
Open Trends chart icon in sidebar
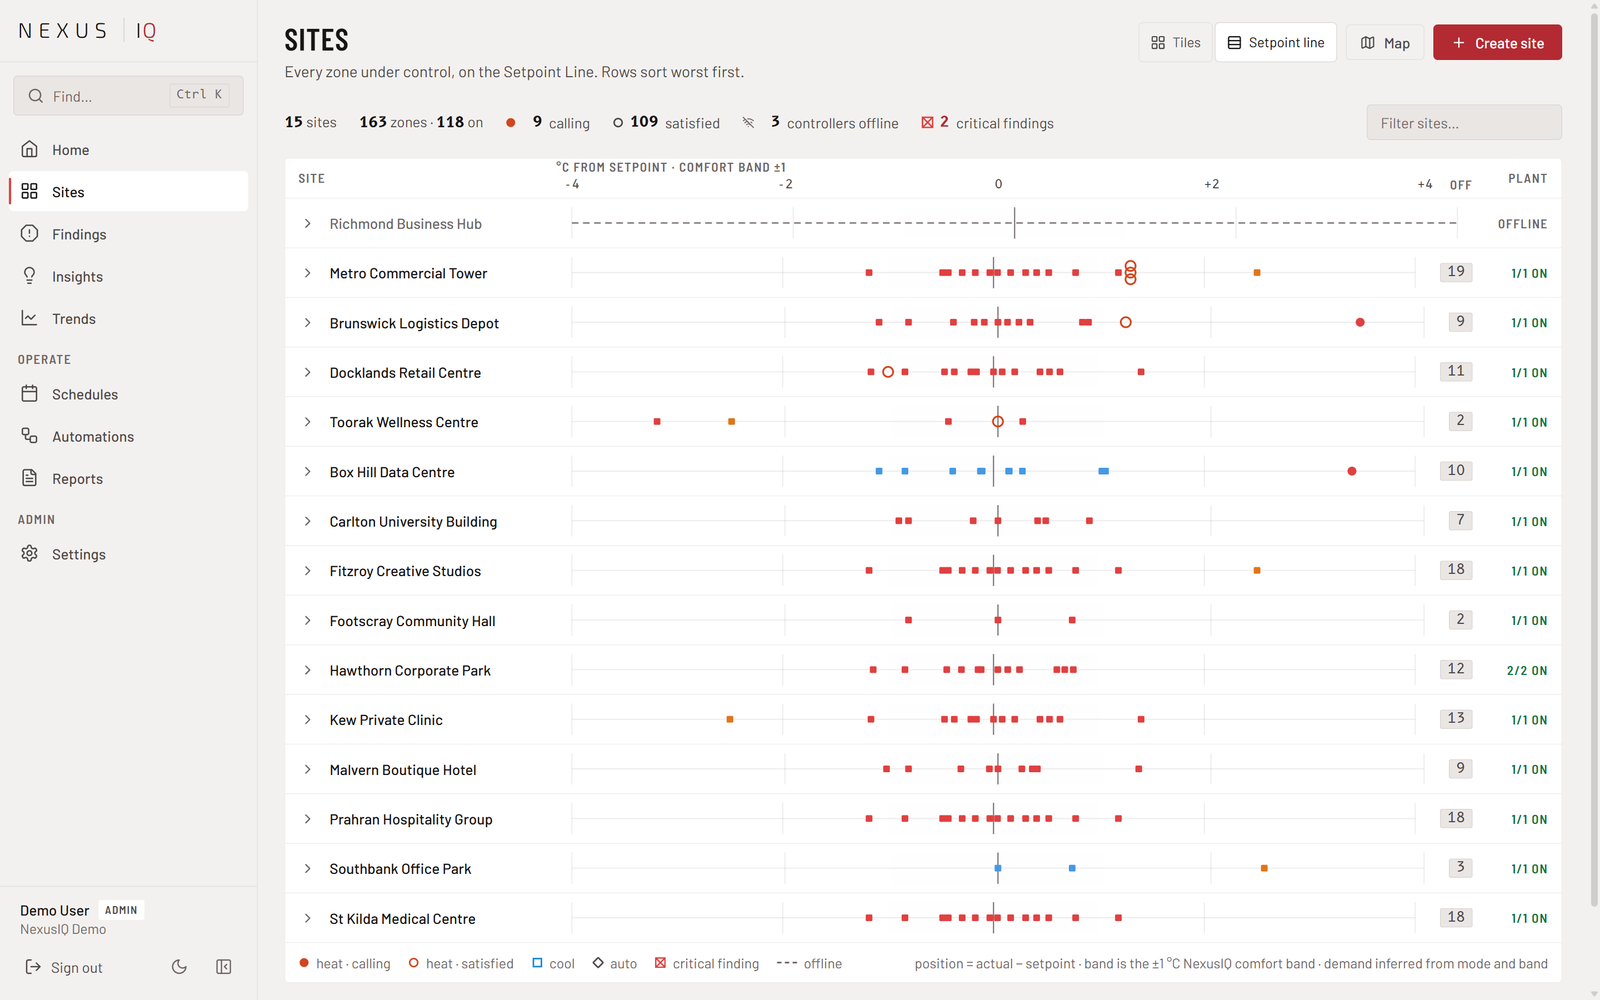coord(30,318)
